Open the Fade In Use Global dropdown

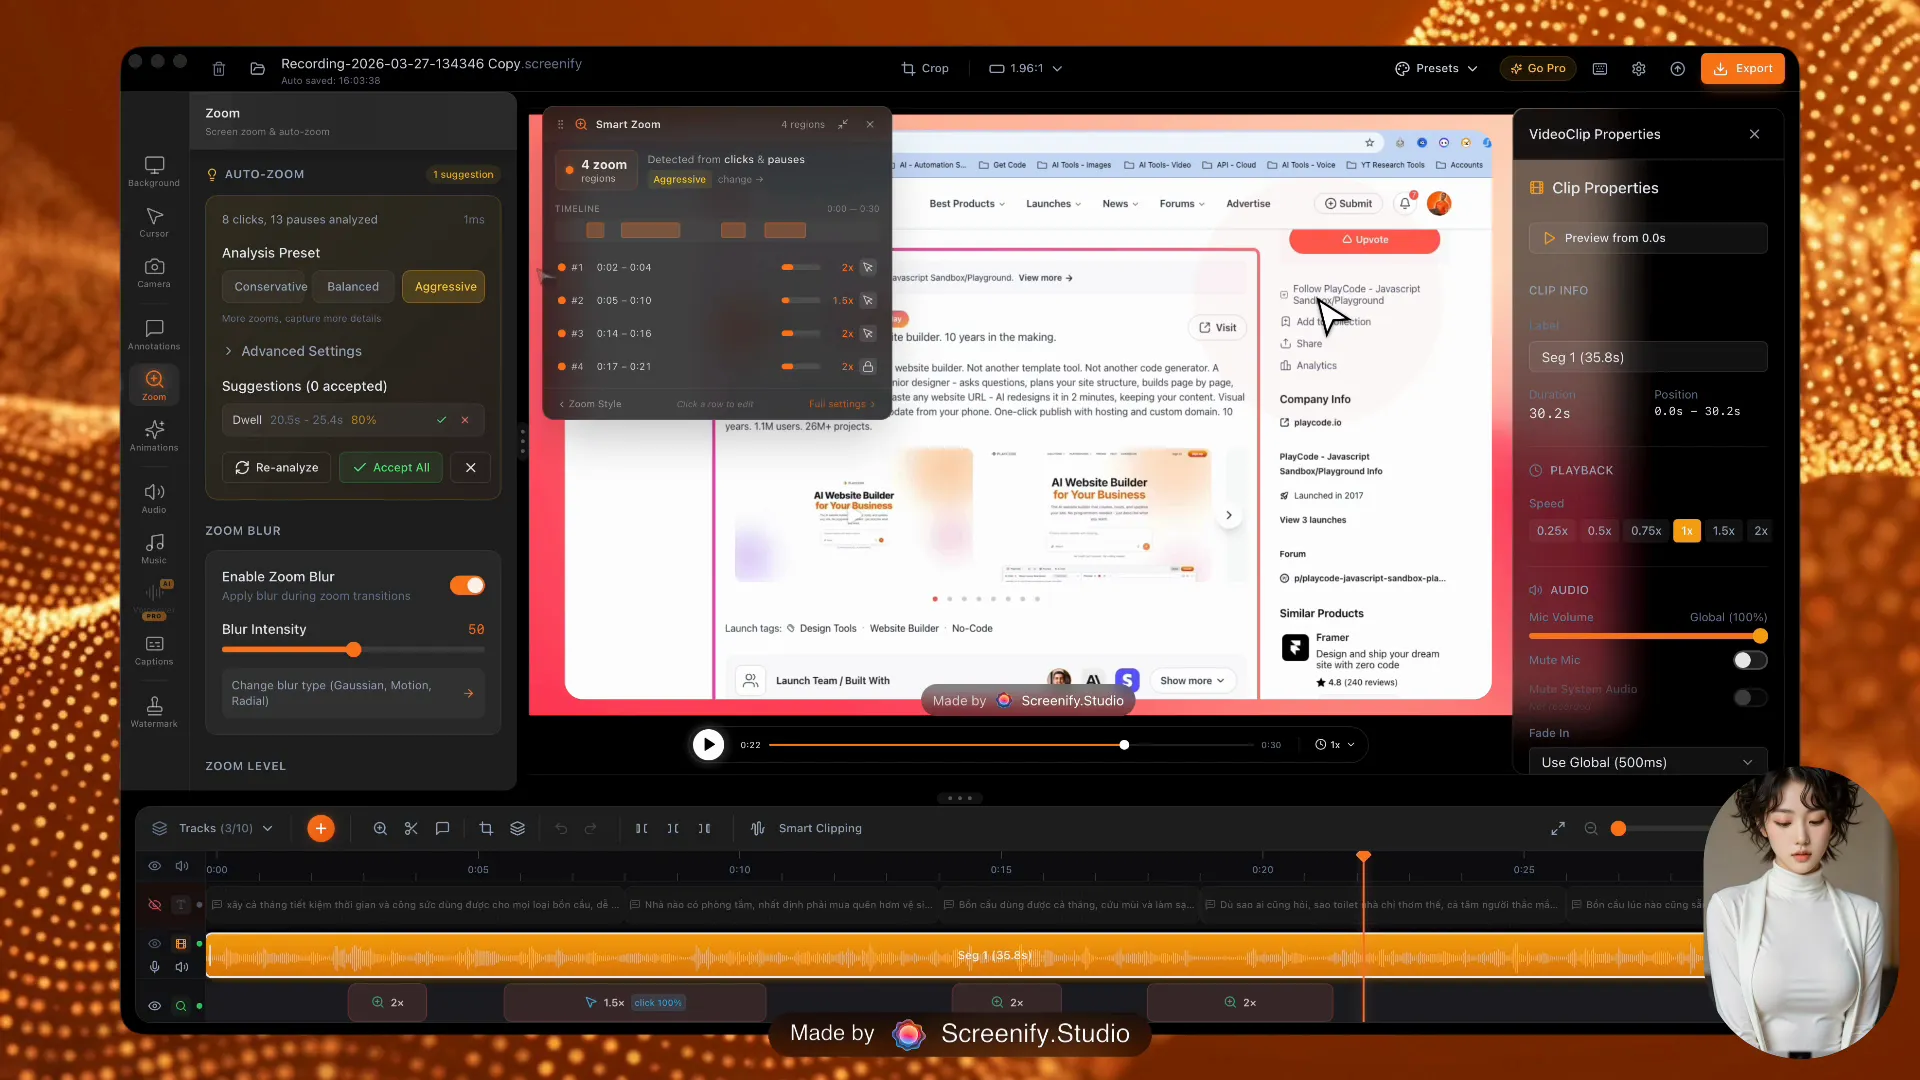point(1647,762)
